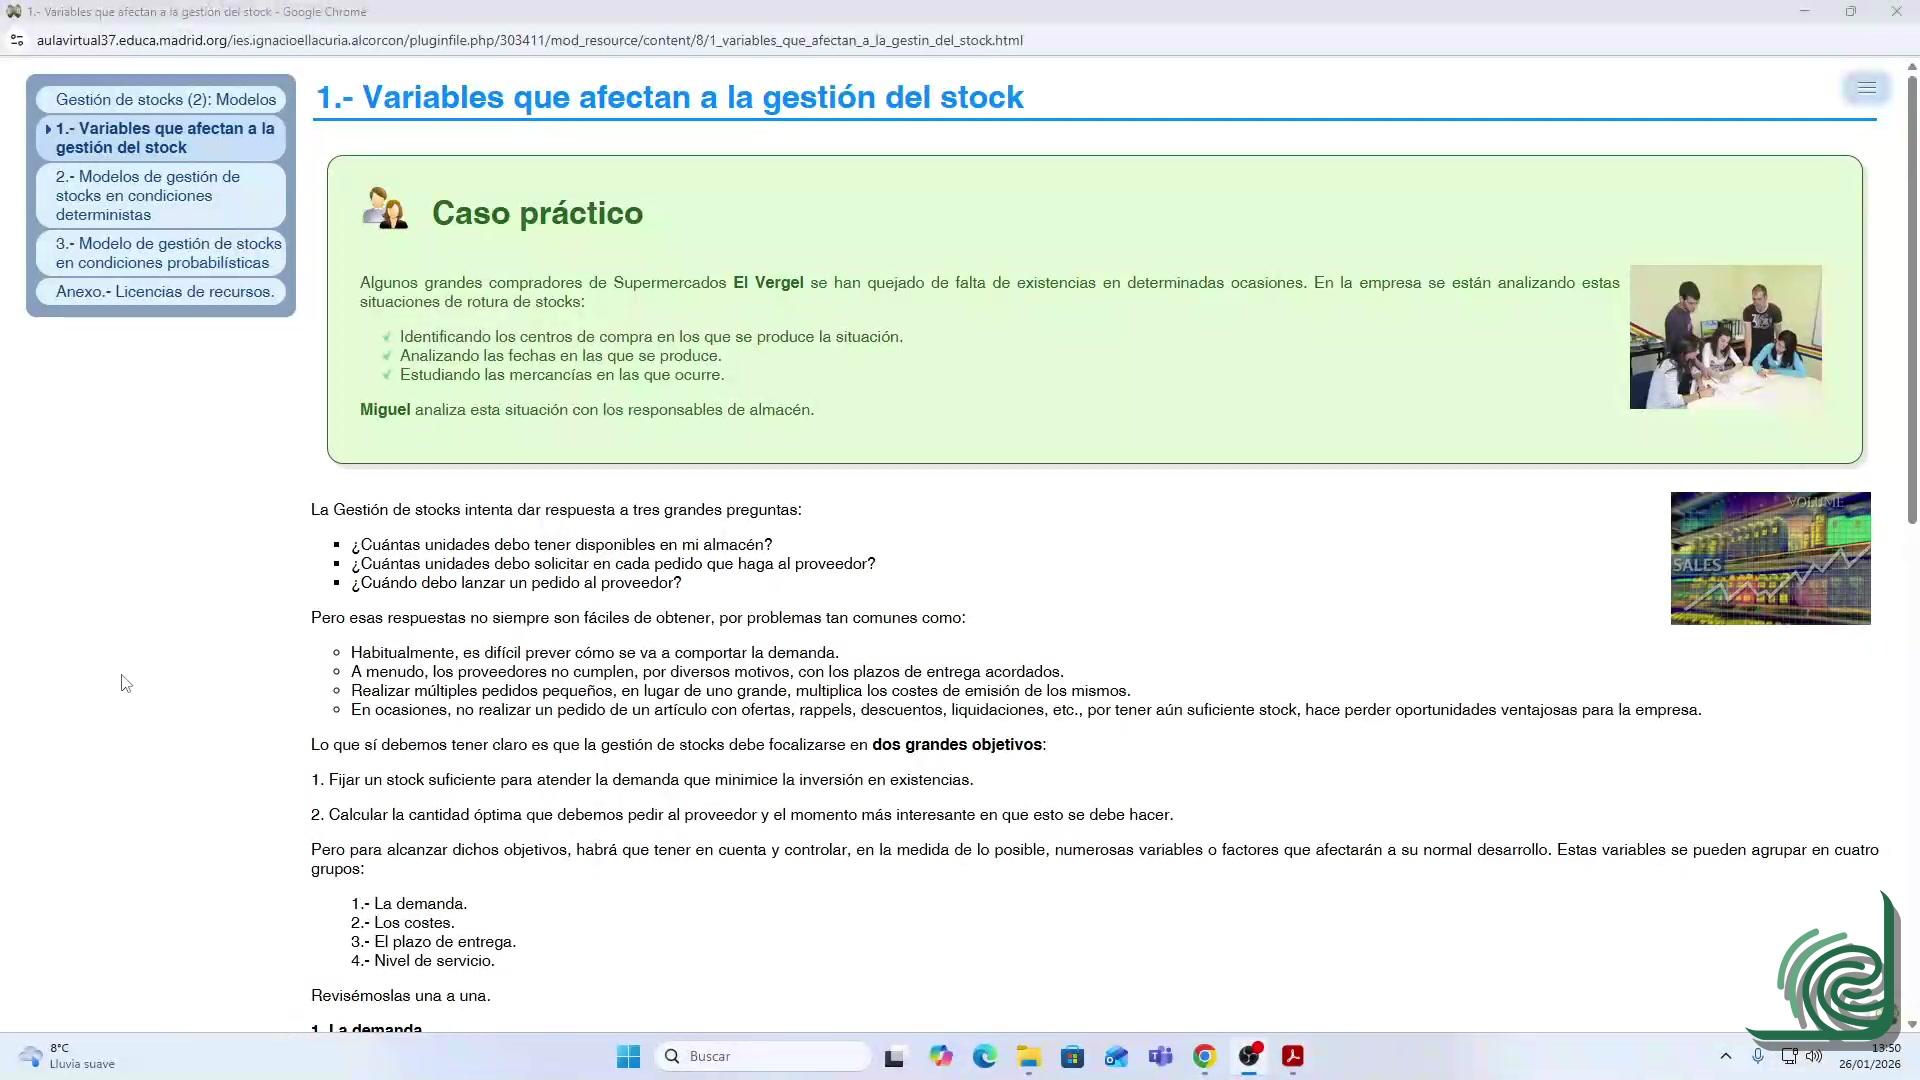Image resolution: width=1920 pixels, height=1080 pixels.
Task: Click the SALES stock chart image
Action: (1770, 558)
